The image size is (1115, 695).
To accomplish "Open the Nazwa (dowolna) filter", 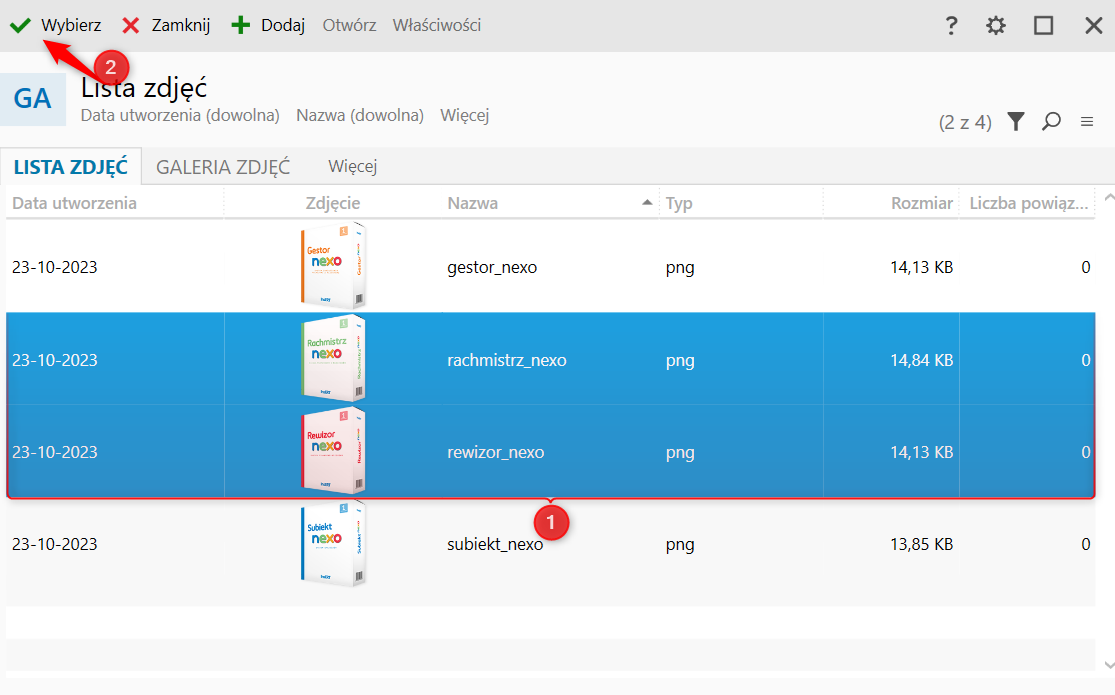I will click(x=360, y=115).
